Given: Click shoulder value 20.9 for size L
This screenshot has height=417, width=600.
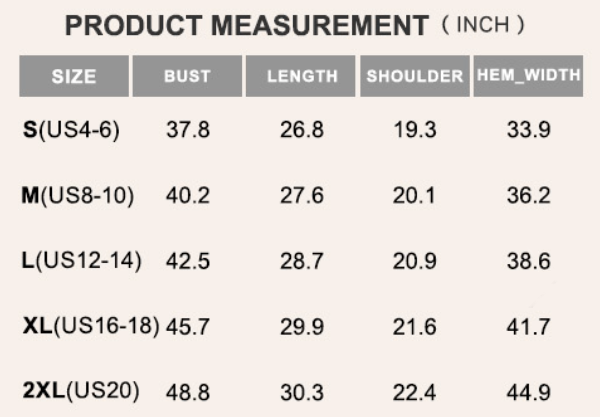Looking at the screenshot, I should [x=414, y=261].
